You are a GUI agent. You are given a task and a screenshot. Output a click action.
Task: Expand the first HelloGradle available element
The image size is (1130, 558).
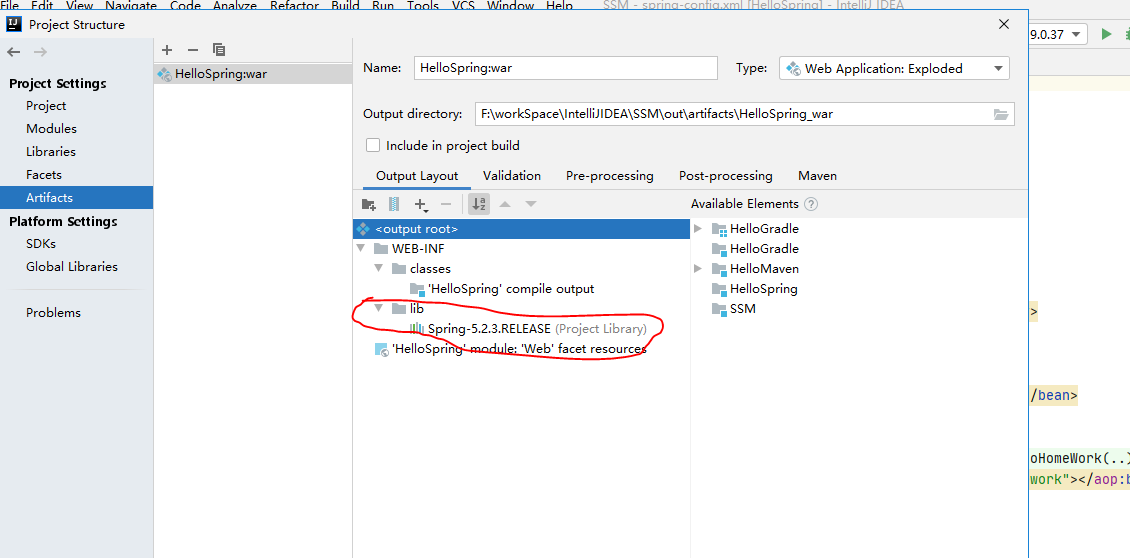pyautogui.click(x=698, y=229)
